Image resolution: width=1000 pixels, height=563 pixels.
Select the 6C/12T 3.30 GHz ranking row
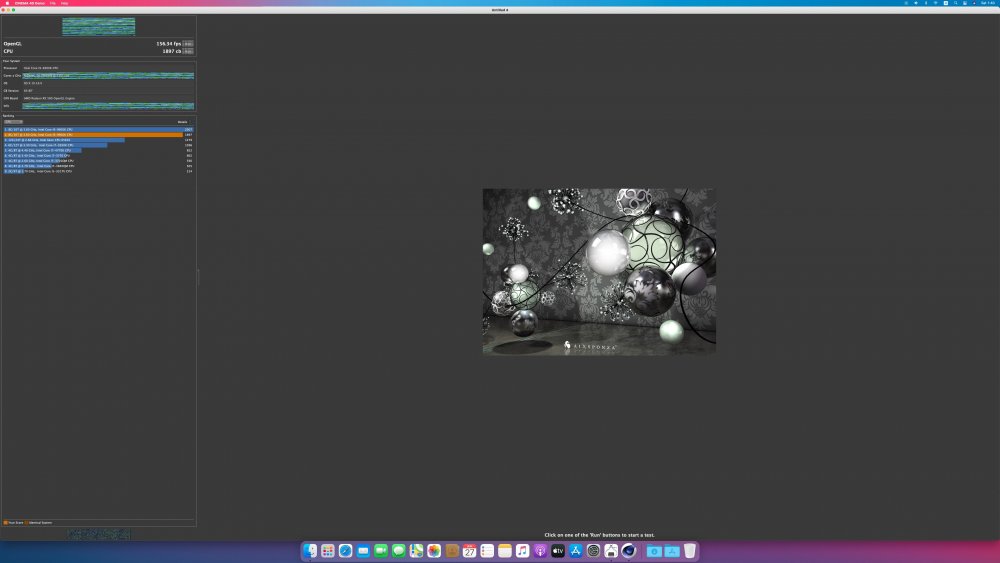point(98,145)
